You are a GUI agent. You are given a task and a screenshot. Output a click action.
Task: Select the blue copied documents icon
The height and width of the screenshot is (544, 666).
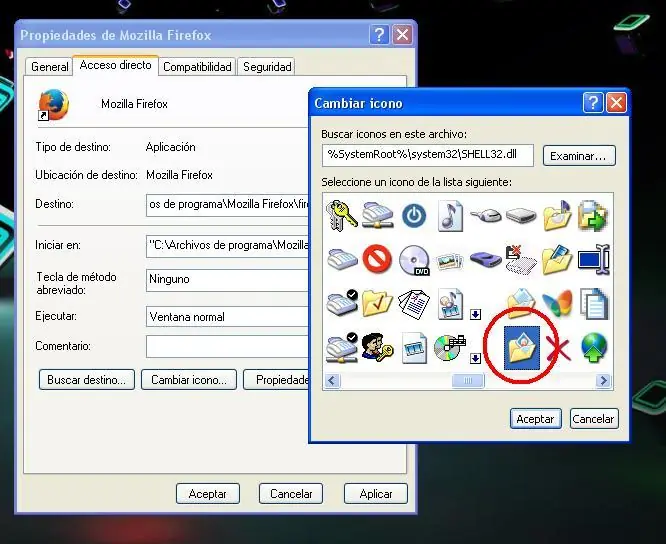point(594,304)
